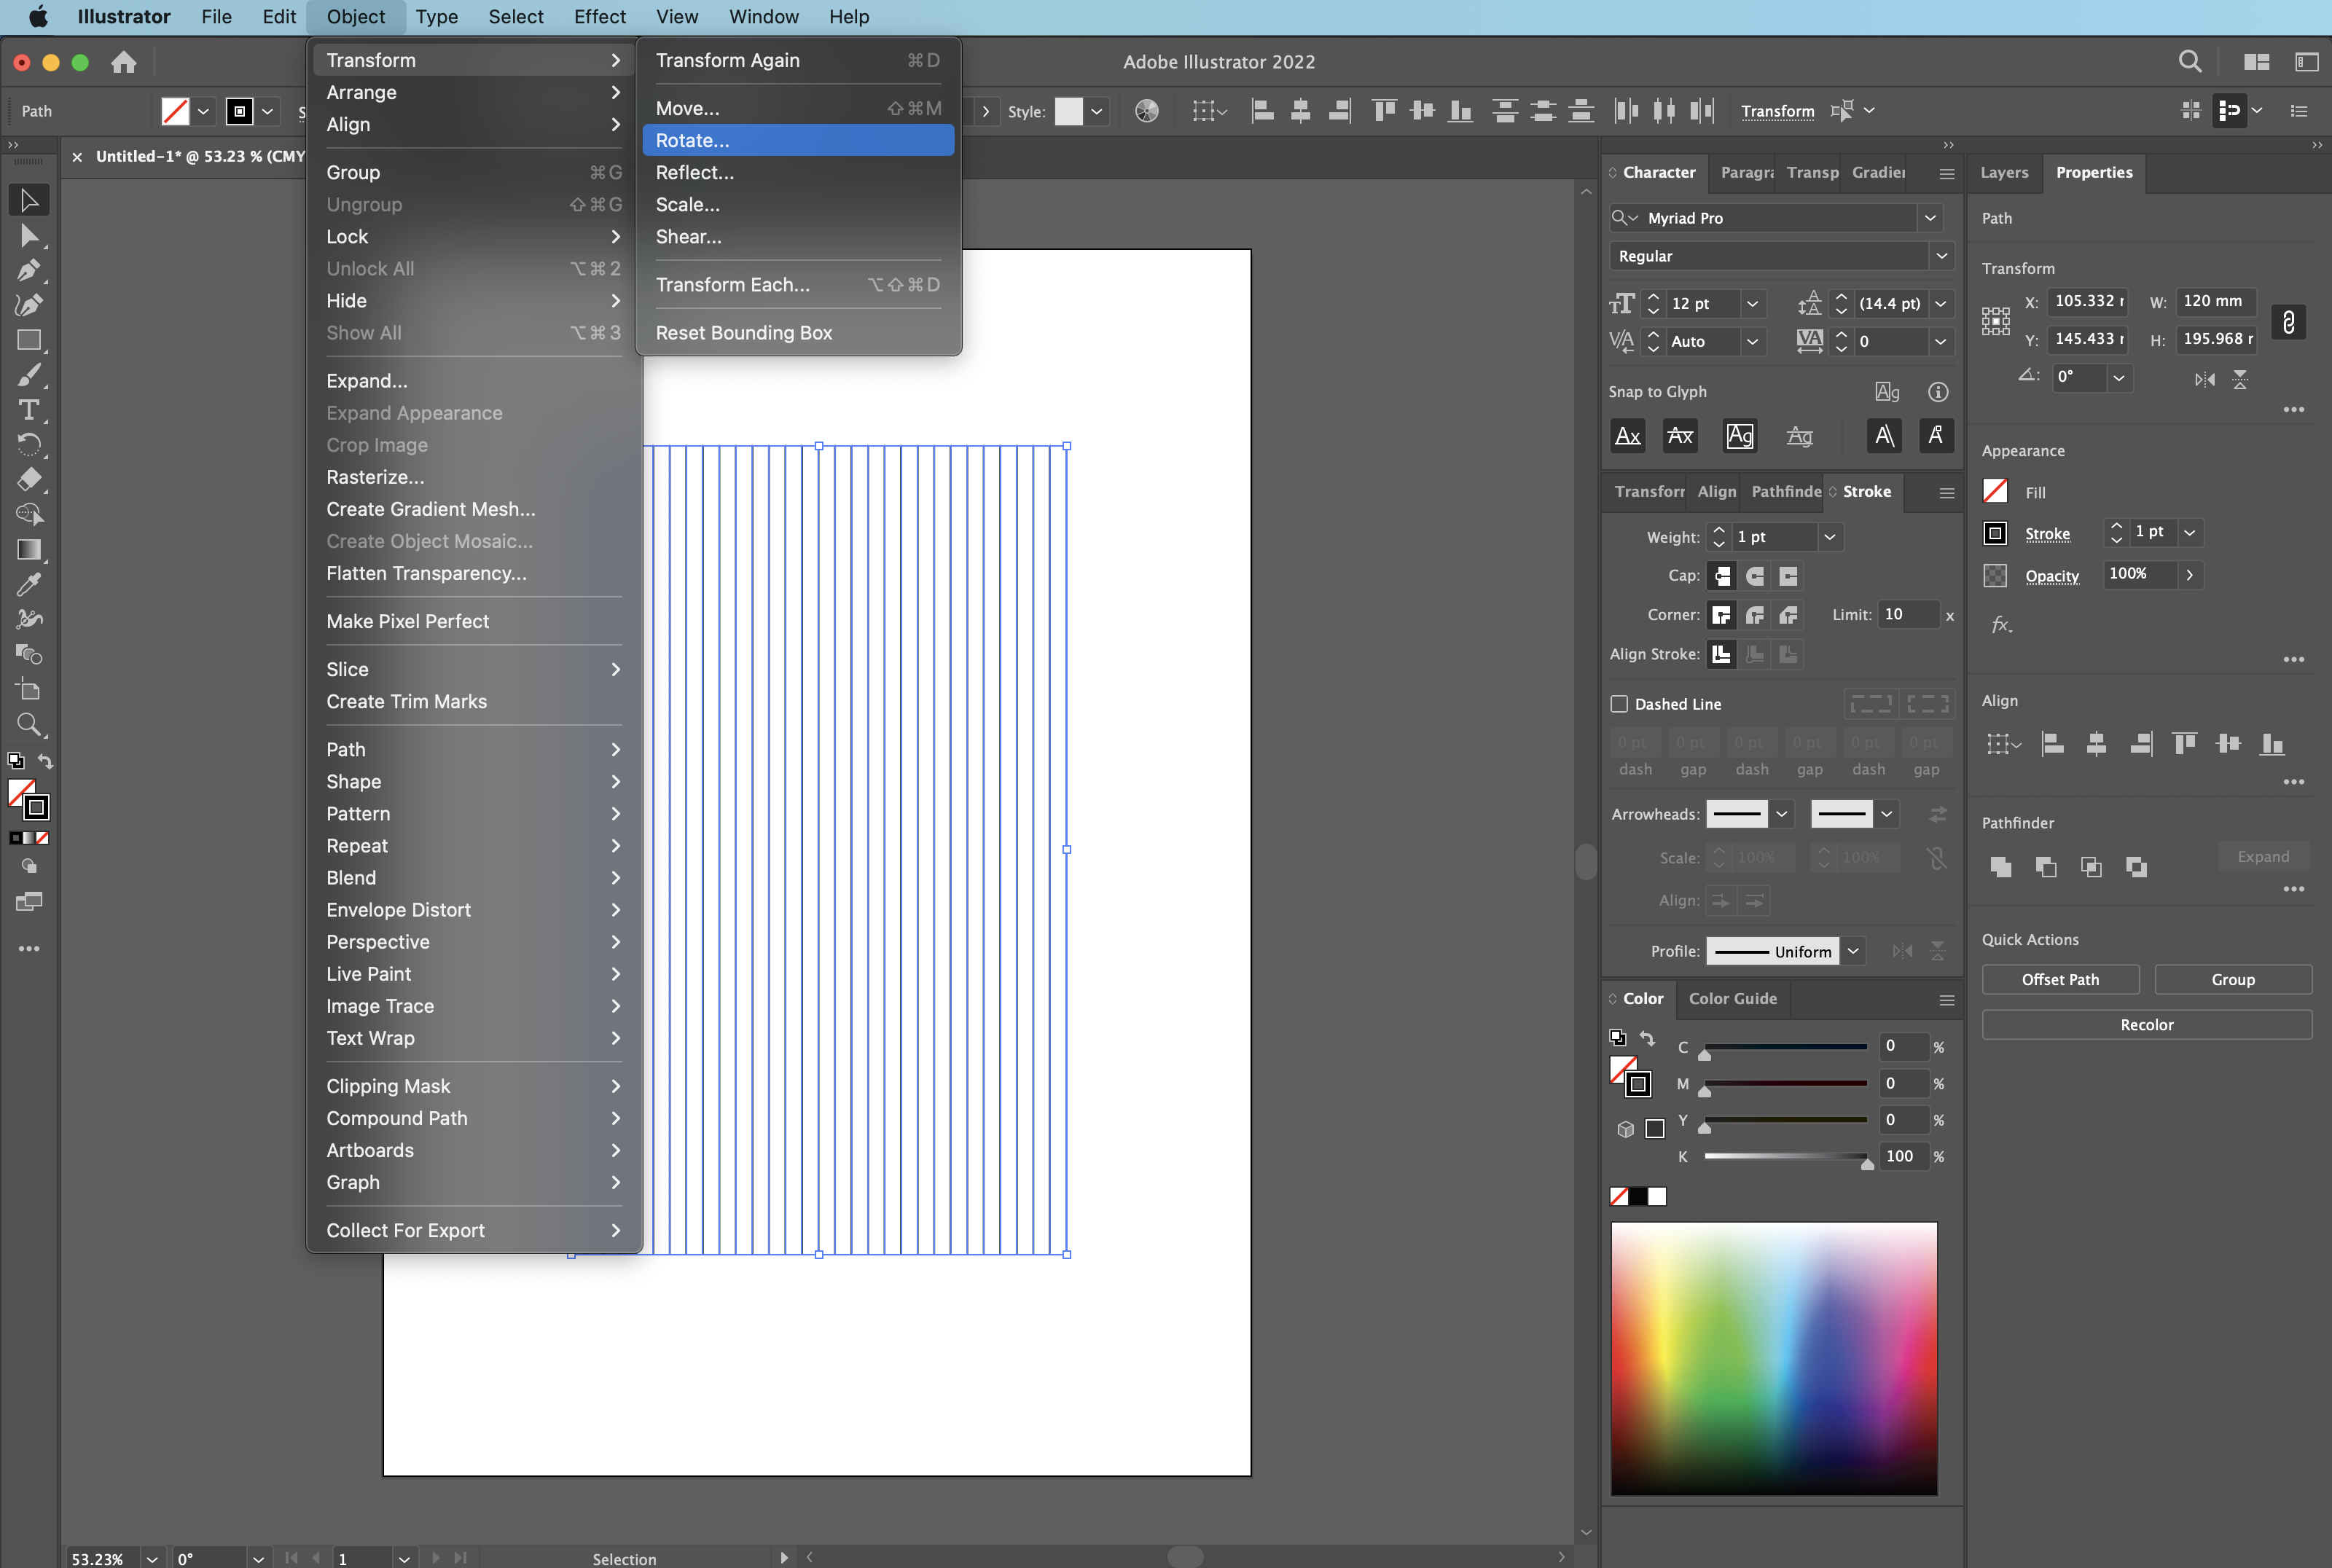This screenshot has width=2332, height=1568.
Task: Click the round cap stroke icon
Action: 1755,576
